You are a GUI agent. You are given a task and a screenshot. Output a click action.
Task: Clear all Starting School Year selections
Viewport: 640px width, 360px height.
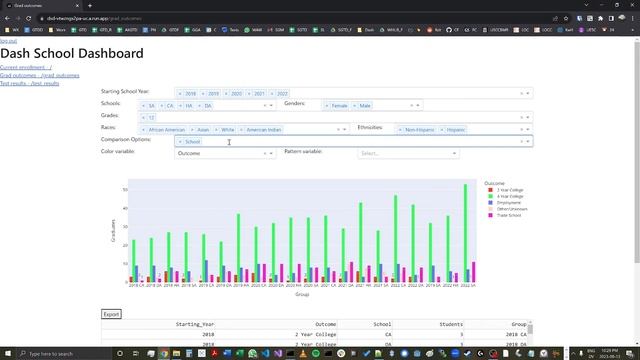[521, 93]
